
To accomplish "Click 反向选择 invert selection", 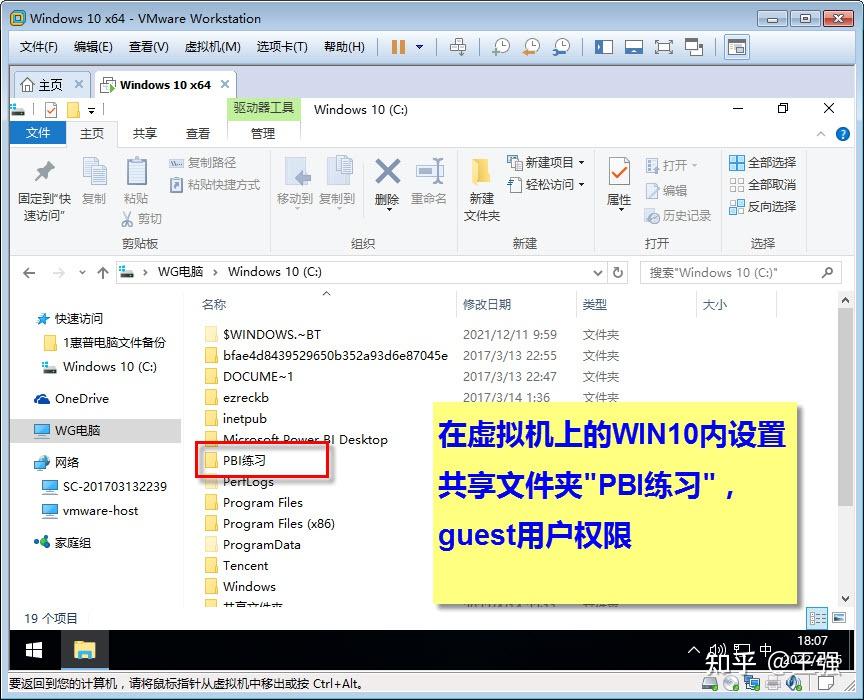I will pyautogui.click(x=763, y=207).
